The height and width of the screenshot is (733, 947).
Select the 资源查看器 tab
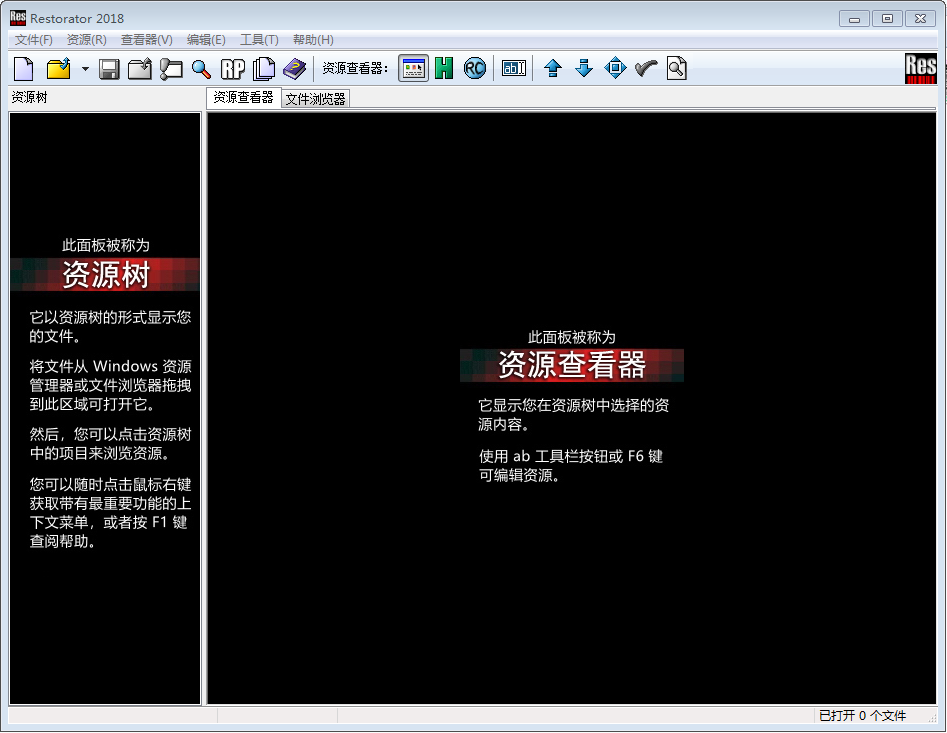pyautogui.click(x=243, y=98)
